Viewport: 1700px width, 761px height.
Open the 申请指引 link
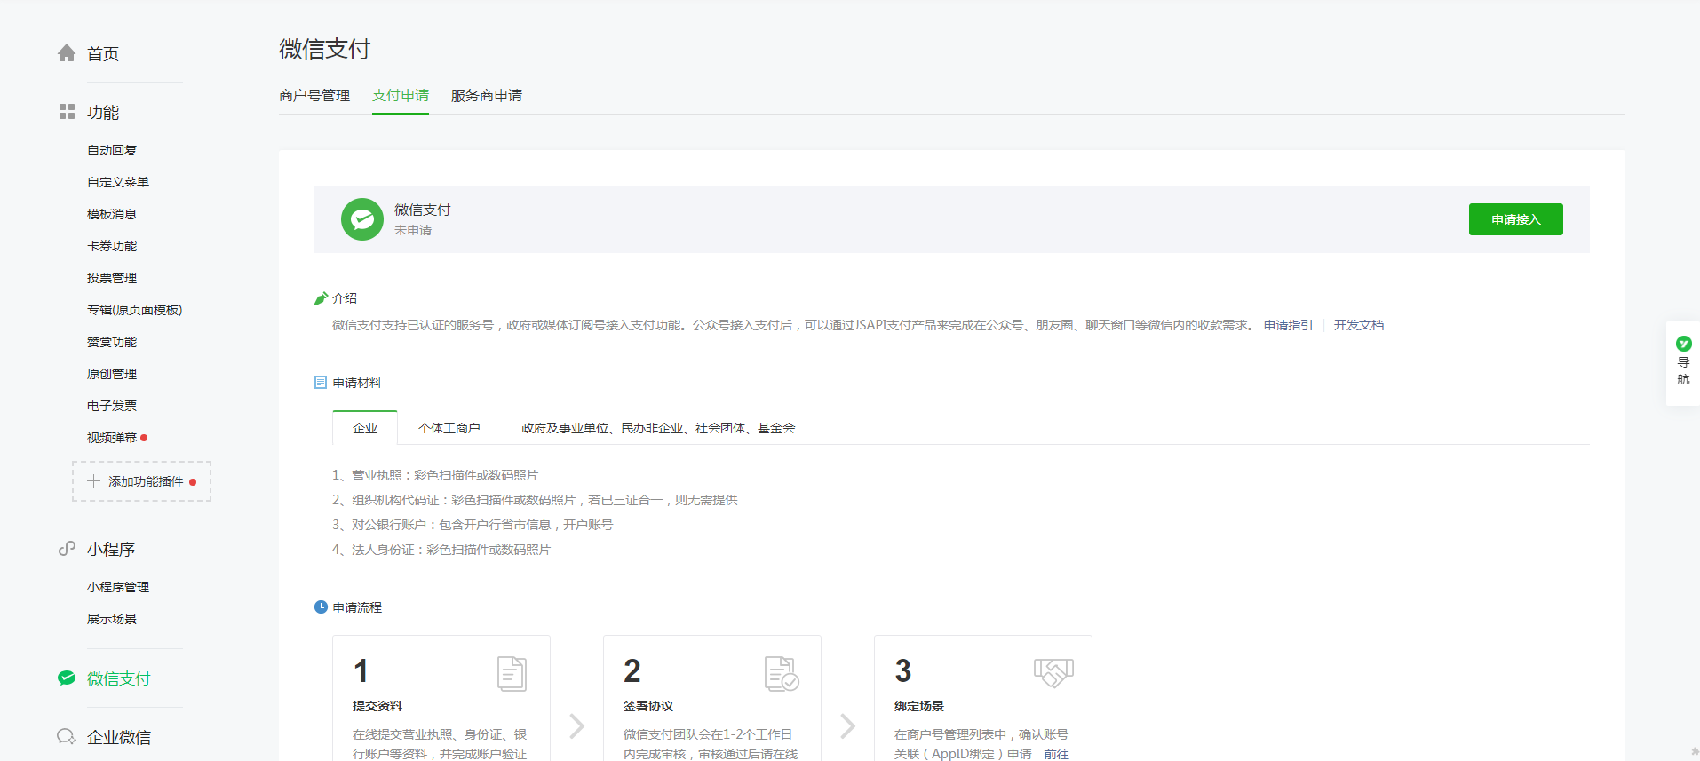tap(1288, 325)
